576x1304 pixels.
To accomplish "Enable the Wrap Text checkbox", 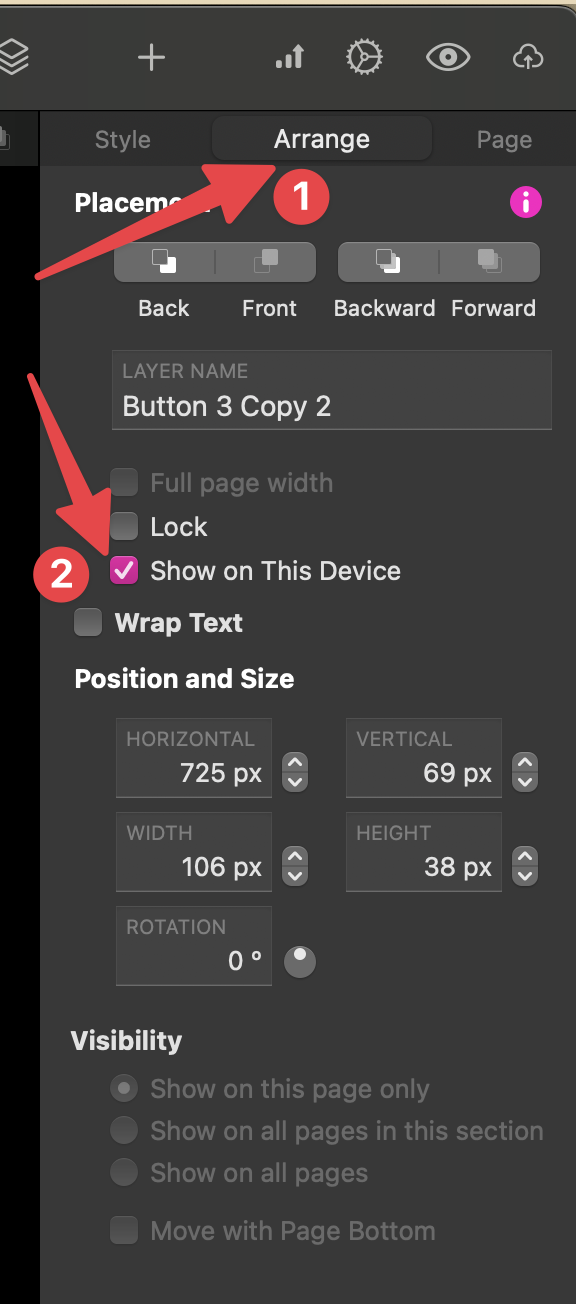I will (88, 623).
